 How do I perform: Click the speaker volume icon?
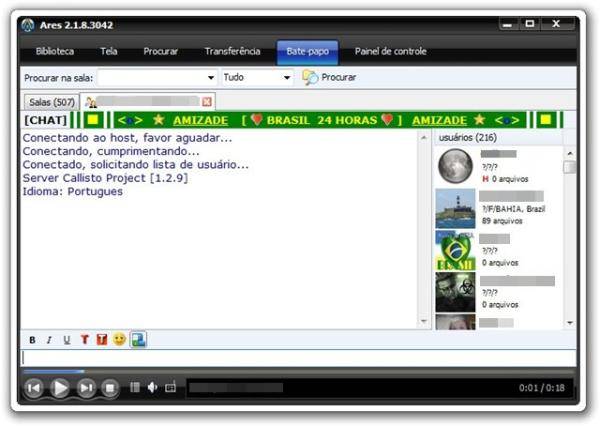[153, 387]
